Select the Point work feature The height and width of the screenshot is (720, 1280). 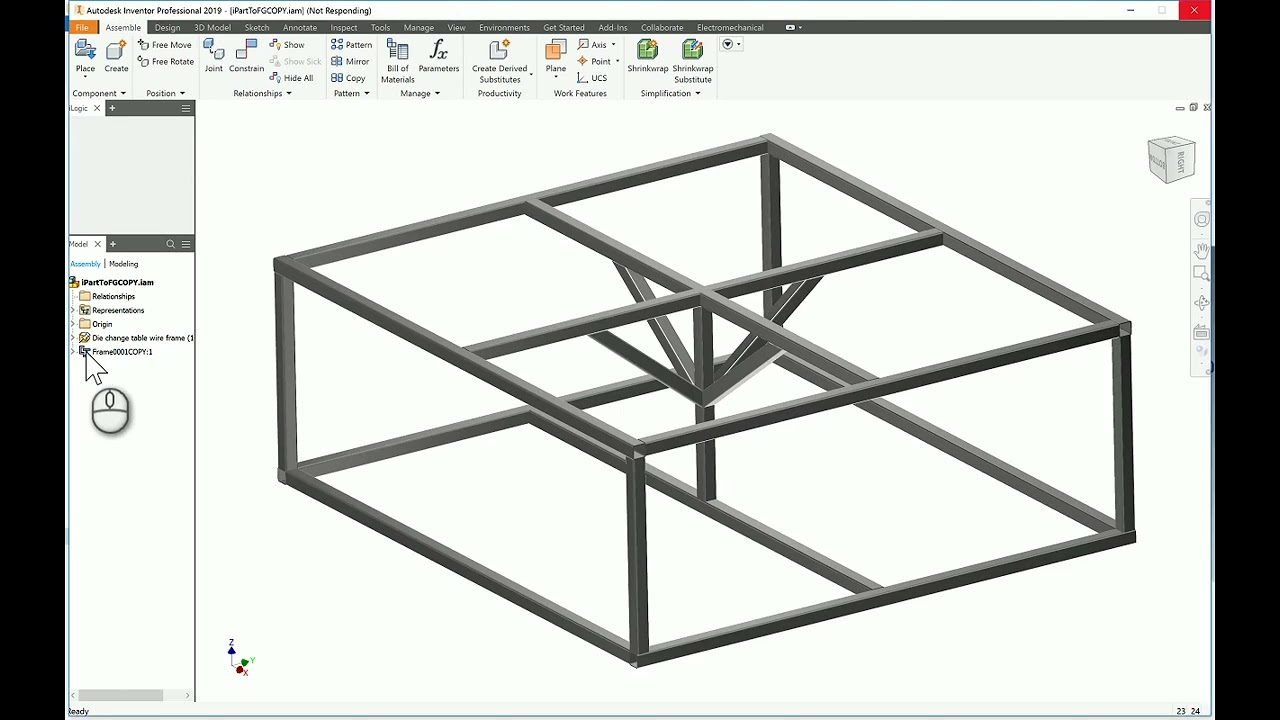click(x=594, y=62)
